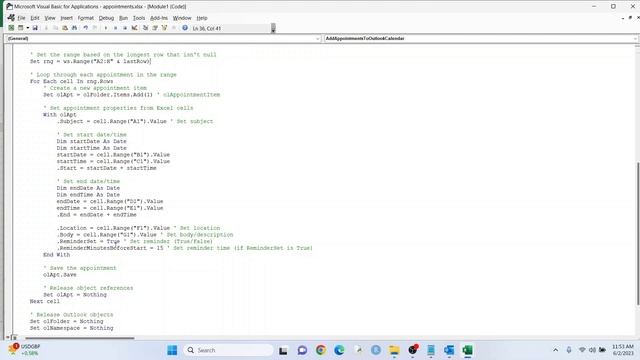
Task: Toggle Design Mode icon
Action: point(134,28)
